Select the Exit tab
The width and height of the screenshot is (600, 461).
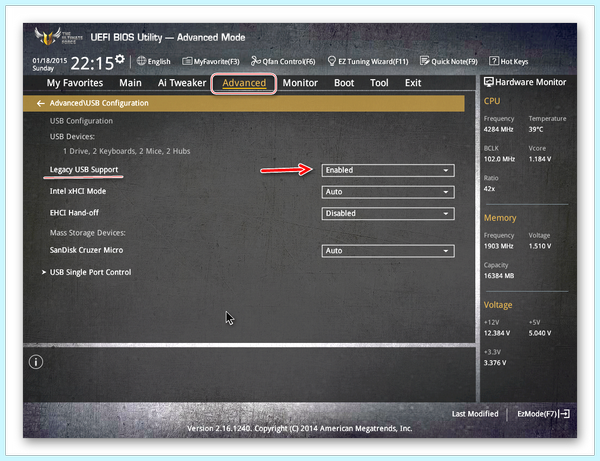(413, 83)
